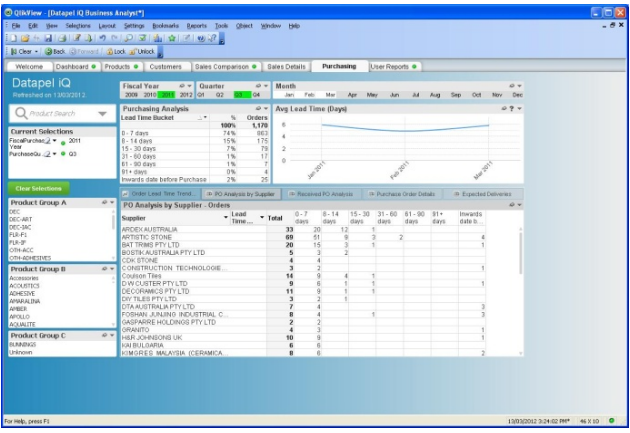Viewport: 630px width, 433px height.
Task: Click the eraser icon on Fiscal Year caption
Action: pos(182,86)
